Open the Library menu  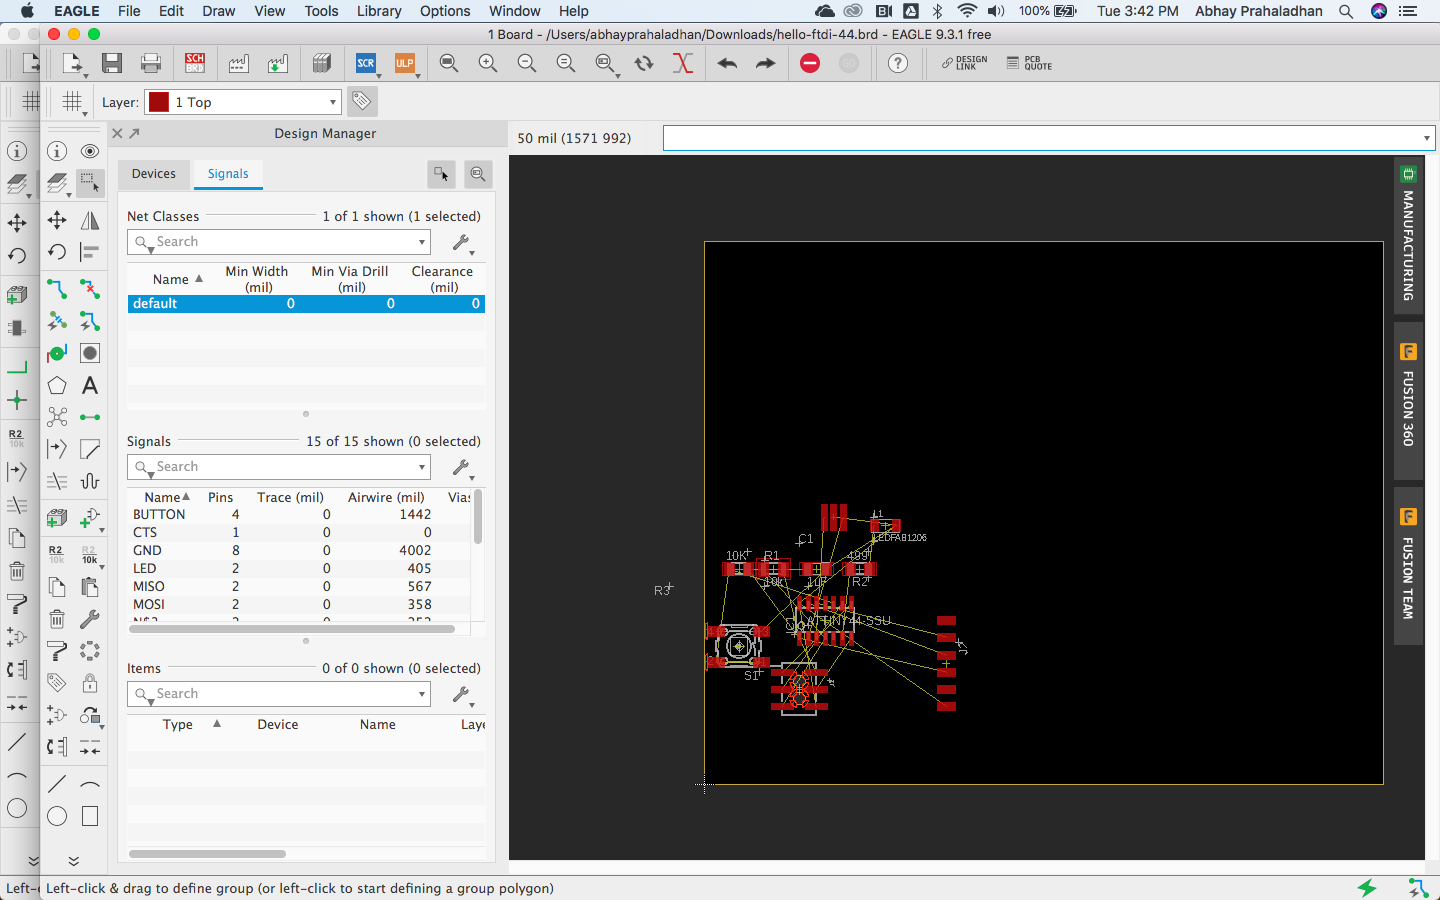pos(379,11)
